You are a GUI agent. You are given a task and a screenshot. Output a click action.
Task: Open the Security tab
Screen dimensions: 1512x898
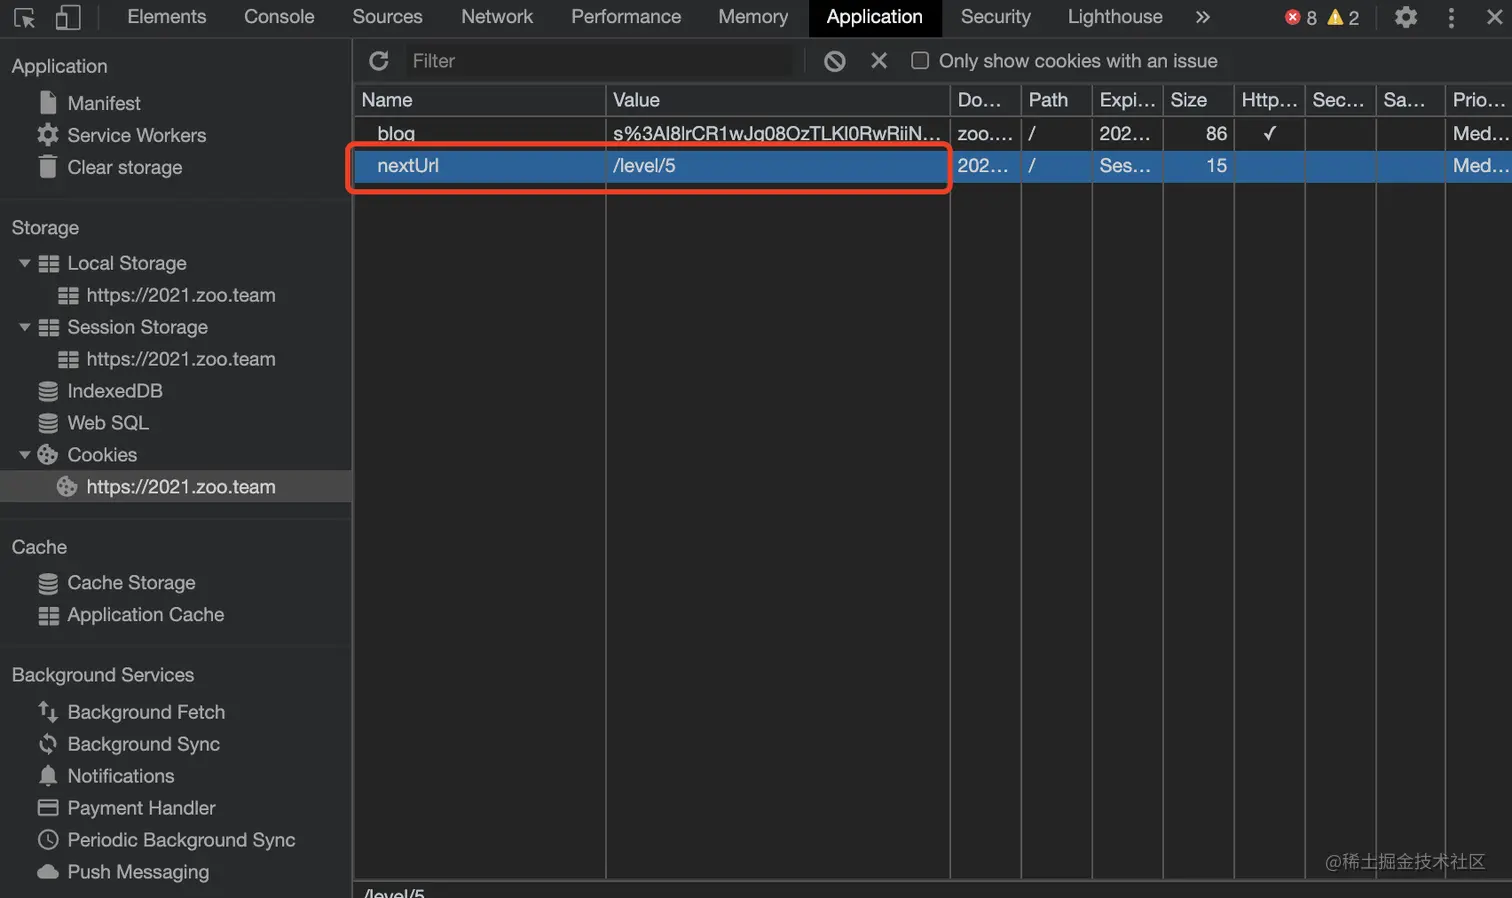(996, 17)
